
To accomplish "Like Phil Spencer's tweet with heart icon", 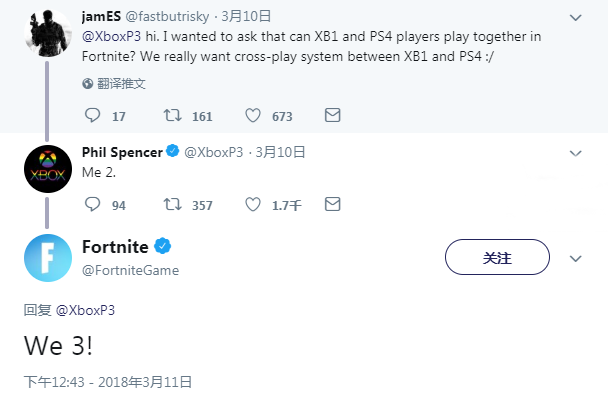I will tap(253, 204).
